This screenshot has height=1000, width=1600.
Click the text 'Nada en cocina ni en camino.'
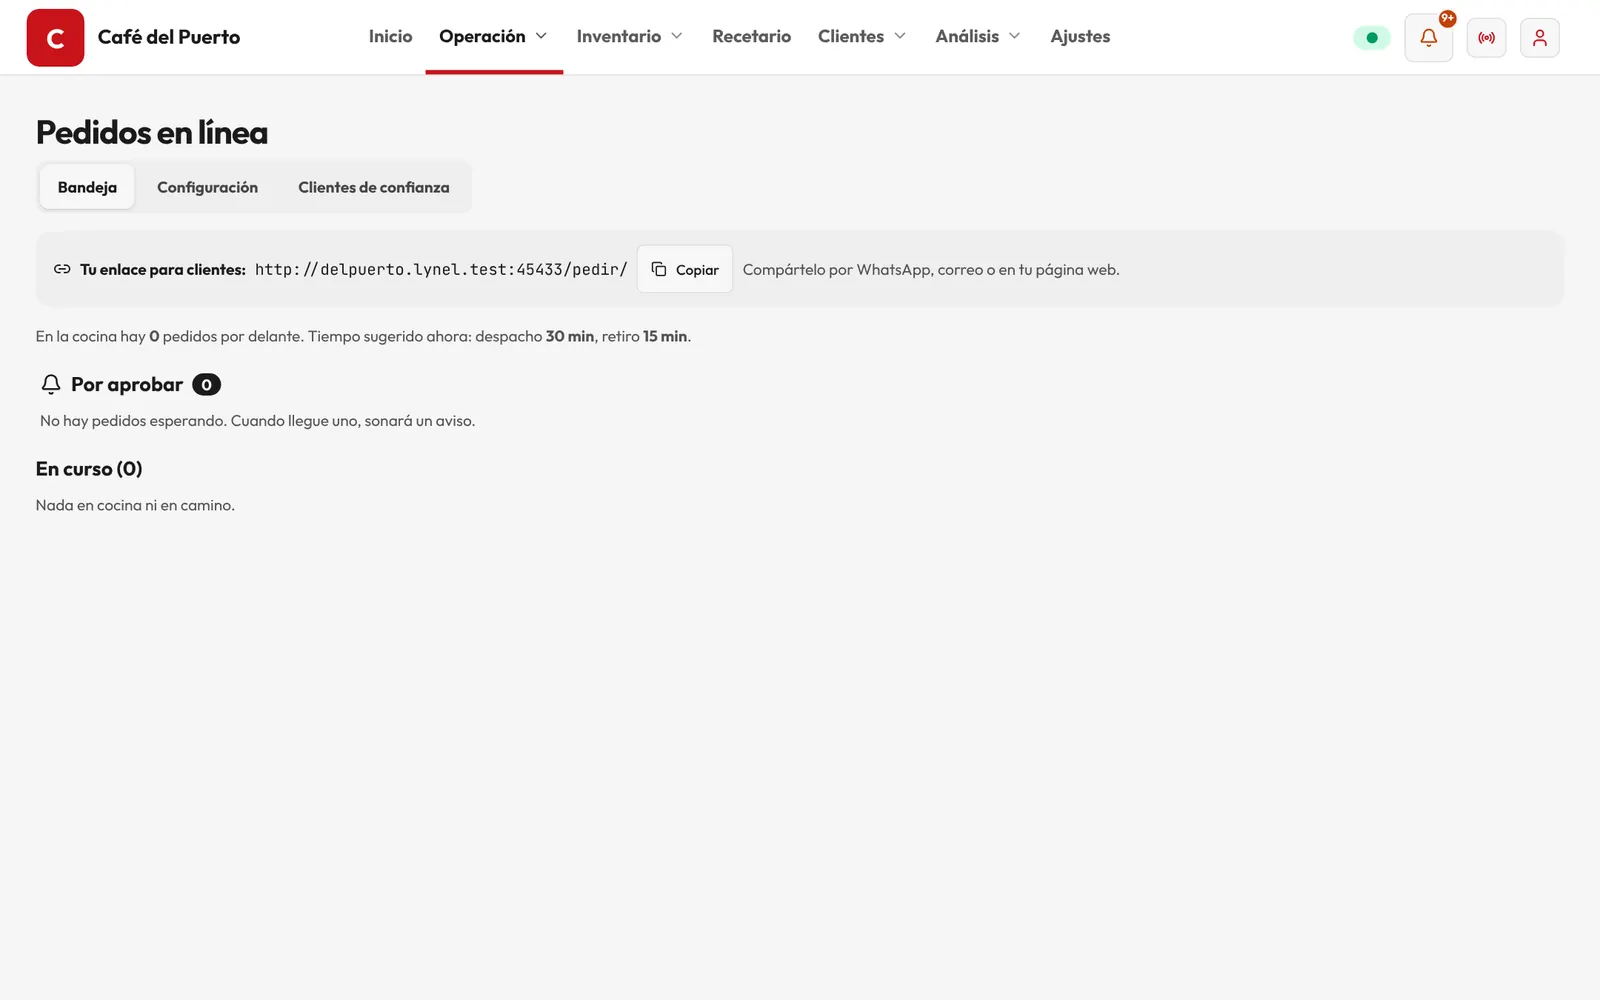click(x=135, y=505)
